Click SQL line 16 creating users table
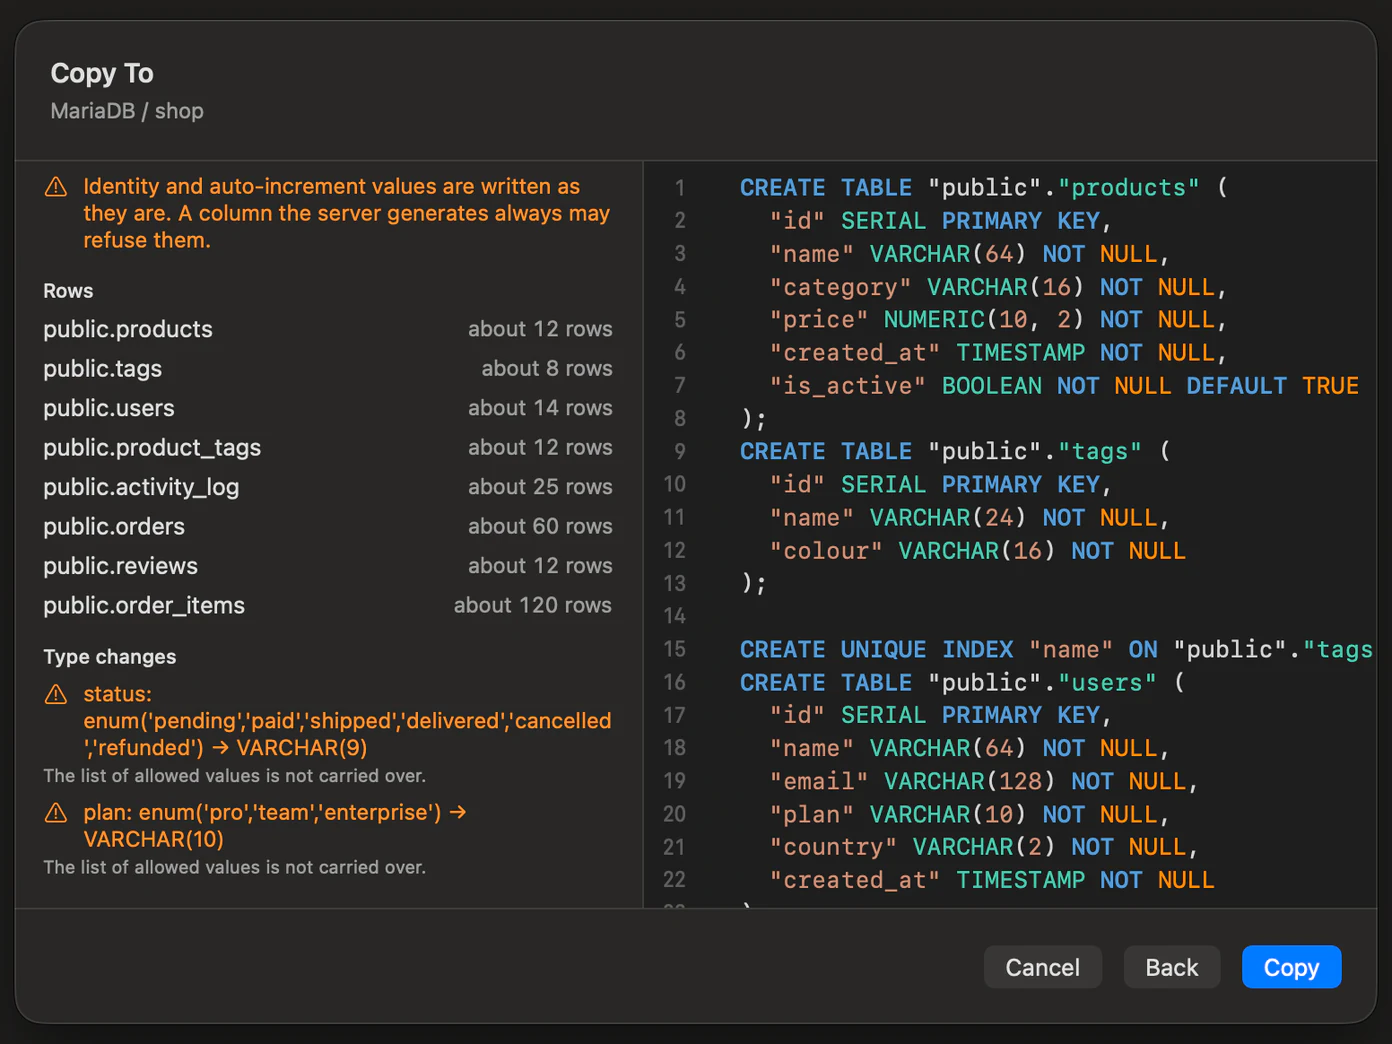The width and height of the screenshot is (1392, 1044). tap(961, 683)
